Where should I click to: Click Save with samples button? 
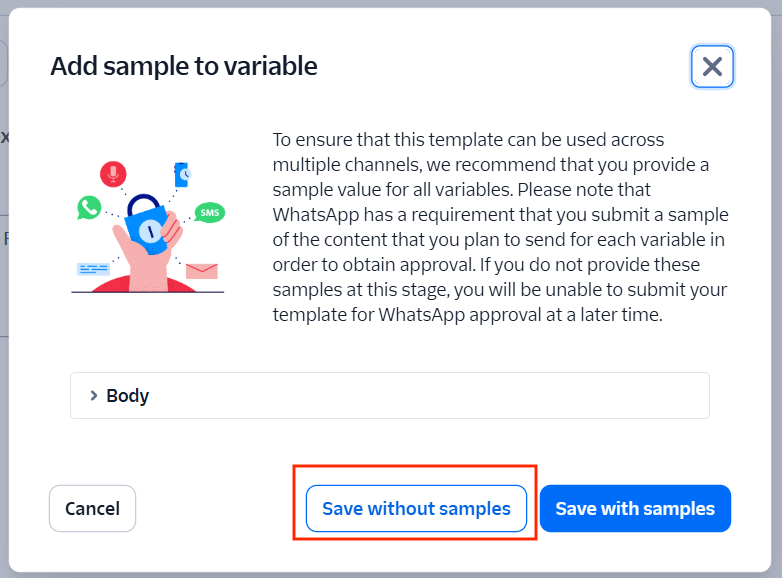pyautogui.click(x=635, y=509)
